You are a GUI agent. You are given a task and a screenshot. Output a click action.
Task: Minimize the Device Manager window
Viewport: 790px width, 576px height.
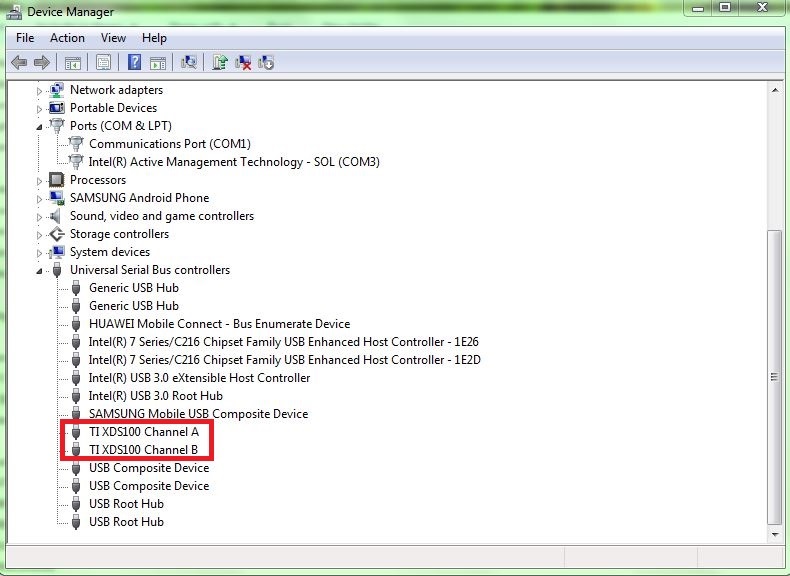(698, 8)
